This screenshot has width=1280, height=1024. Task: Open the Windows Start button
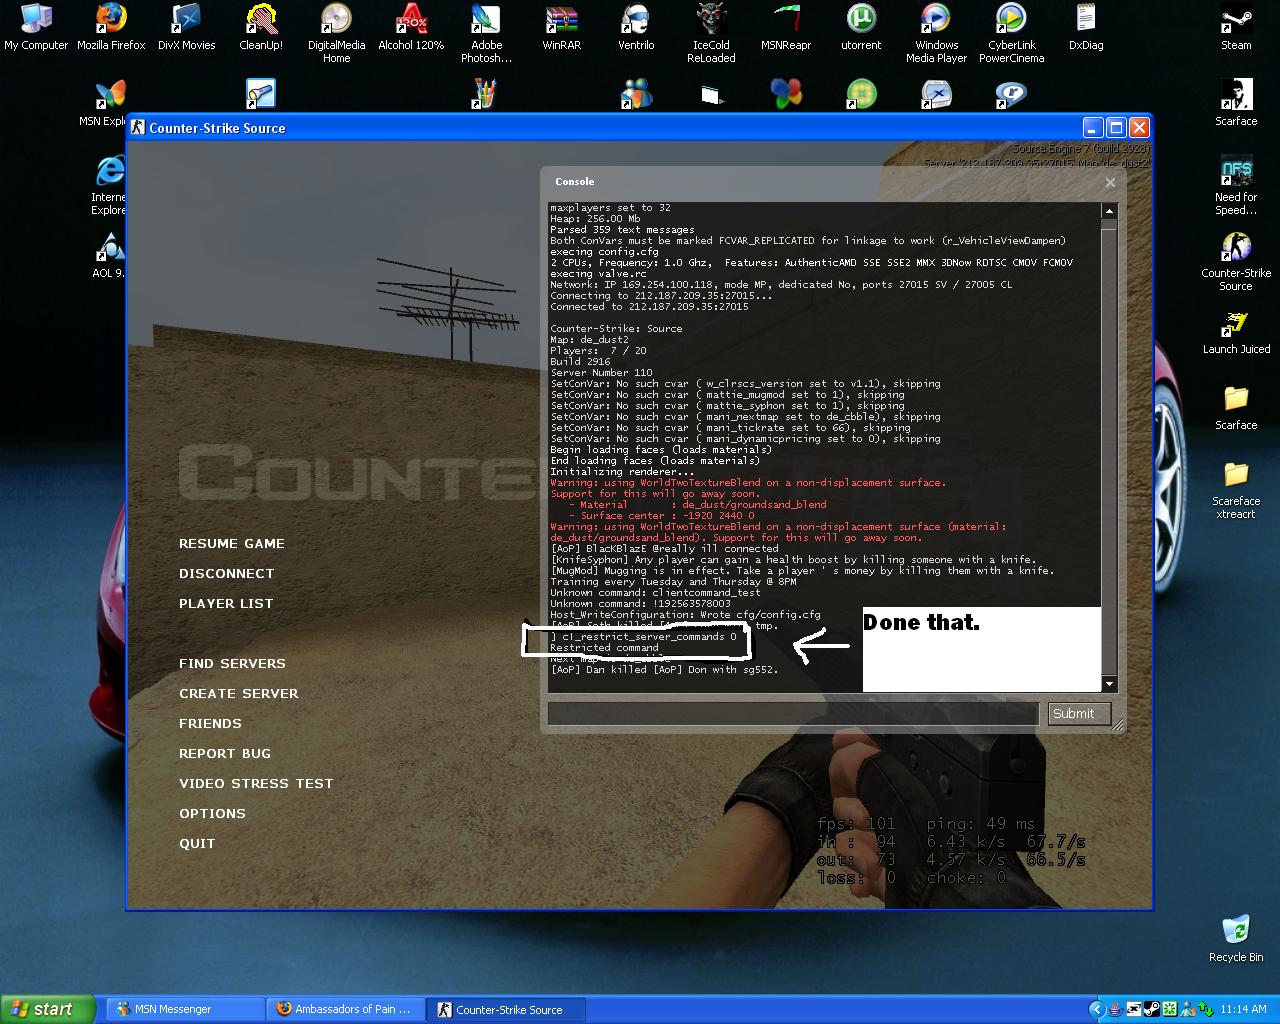[47, 1009]
